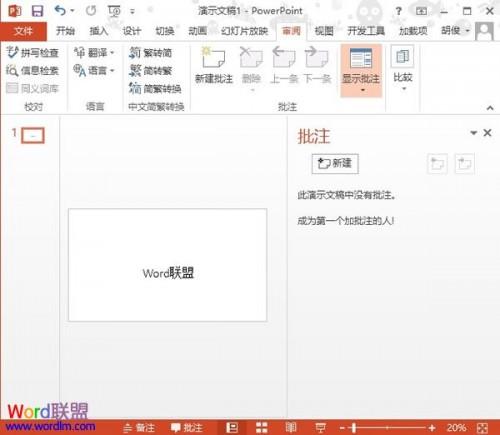Toggle Notes (备注) pane in status bar

click(x=139, y=428)
